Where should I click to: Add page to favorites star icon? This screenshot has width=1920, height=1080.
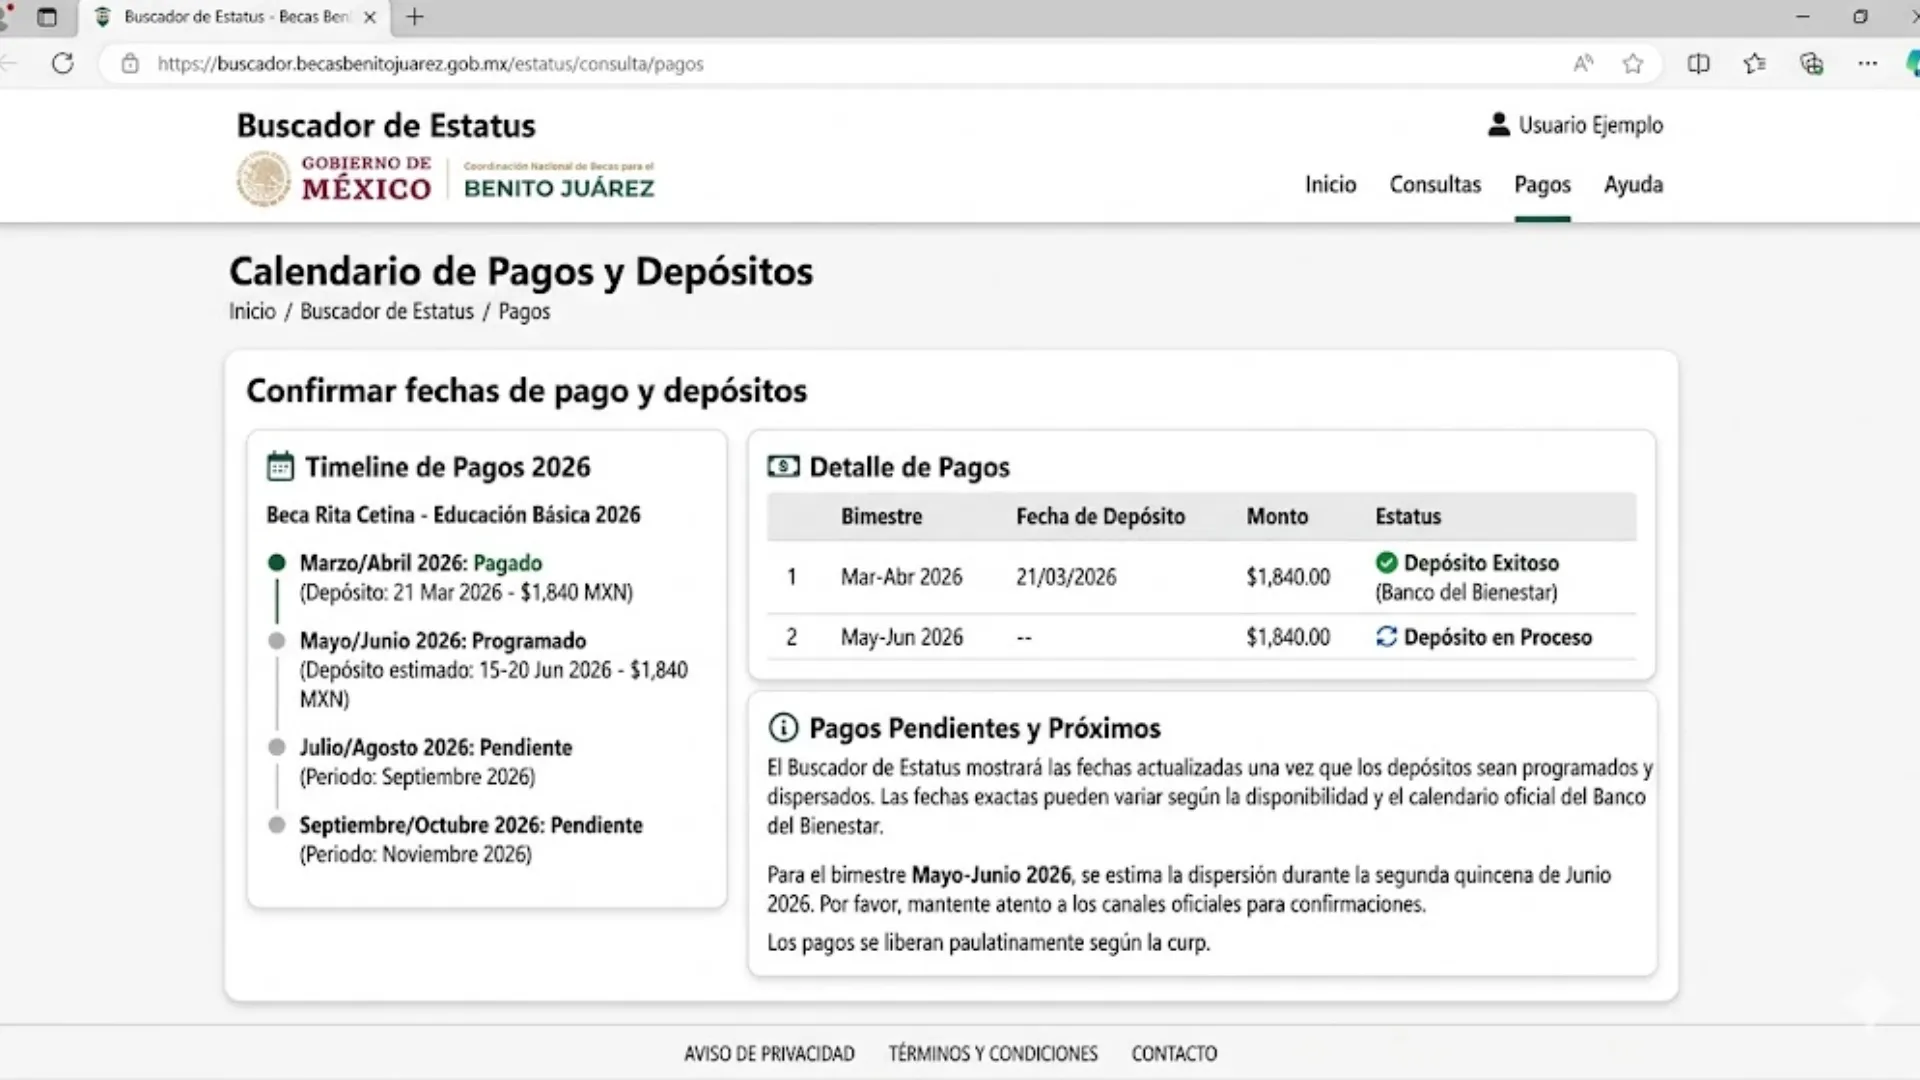(x=1633, y=64)
